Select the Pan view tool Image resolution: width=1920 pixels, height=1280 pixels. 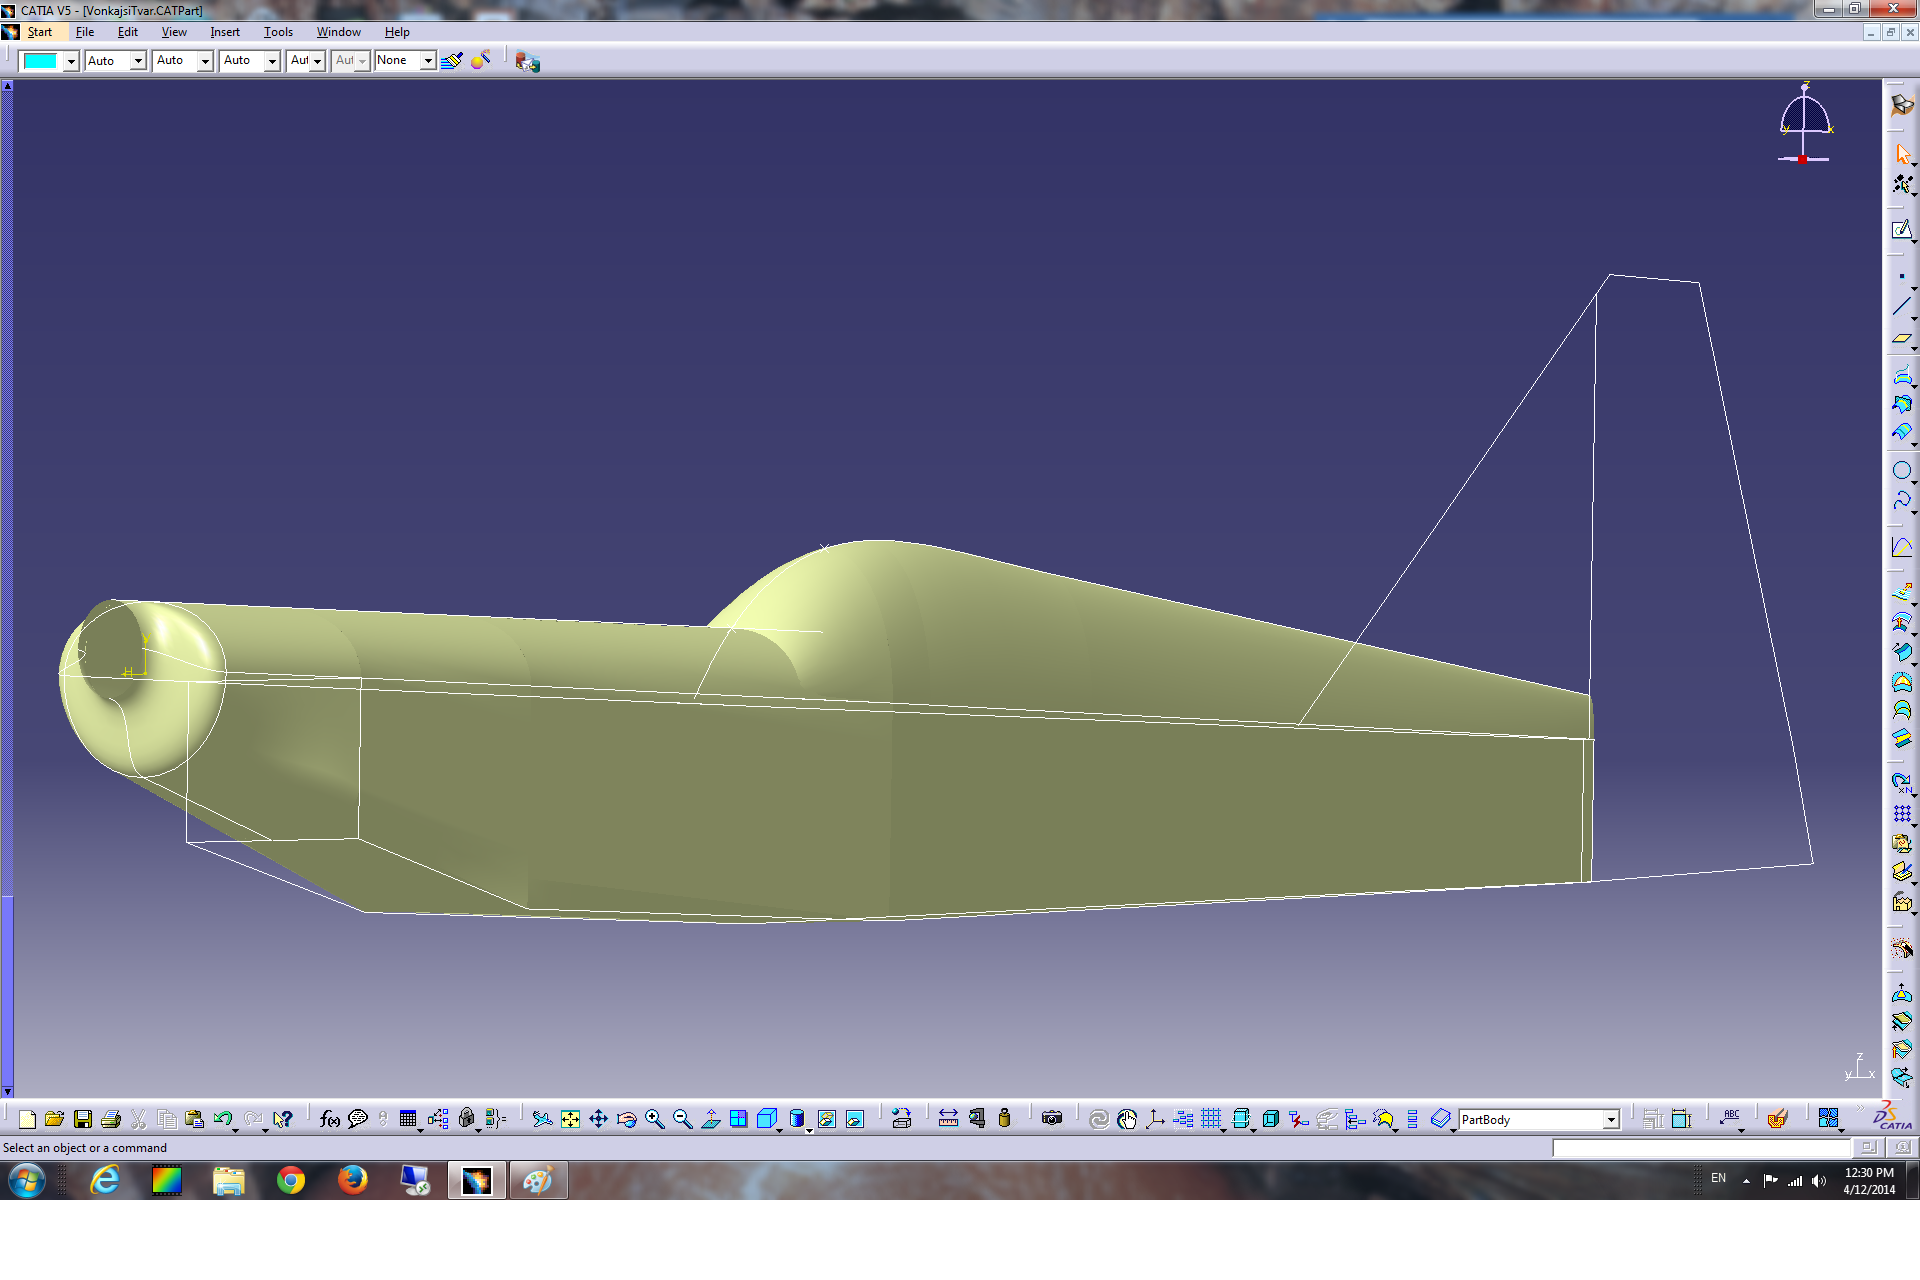(x=598, y=1119)
